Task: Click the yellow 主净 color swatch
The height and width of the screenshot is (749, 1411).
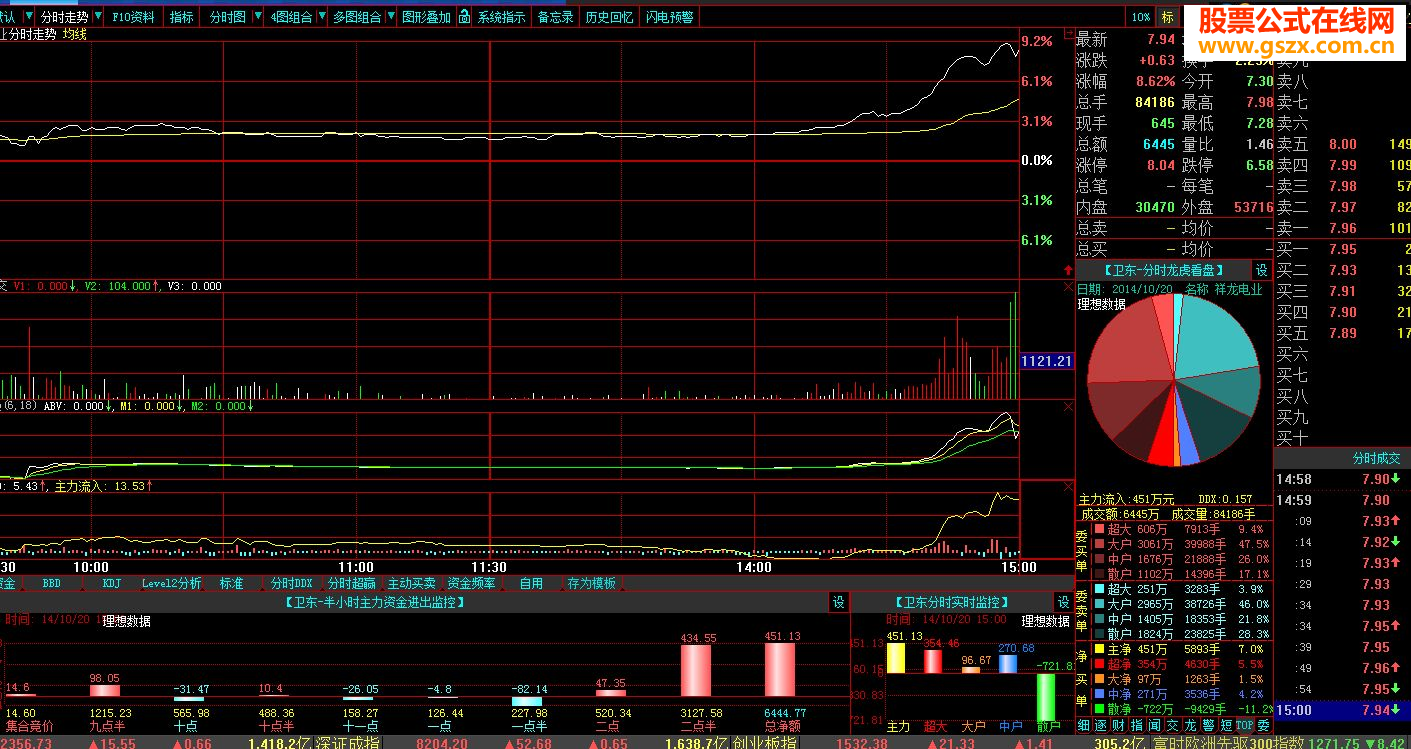Action: [1101, 649]
